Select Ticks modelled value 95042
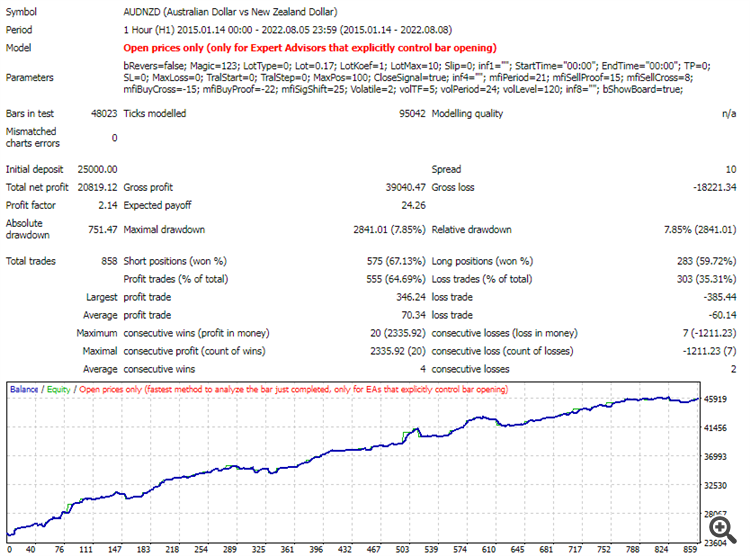 412,114
